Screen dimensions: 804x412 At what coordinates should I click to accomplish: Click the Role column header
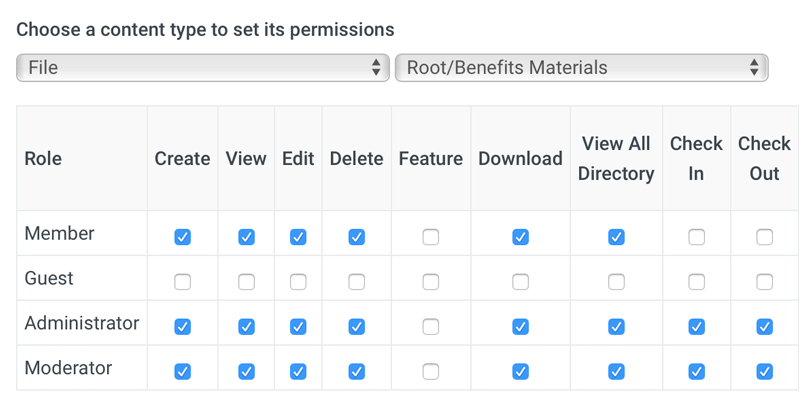coord(43,158)
